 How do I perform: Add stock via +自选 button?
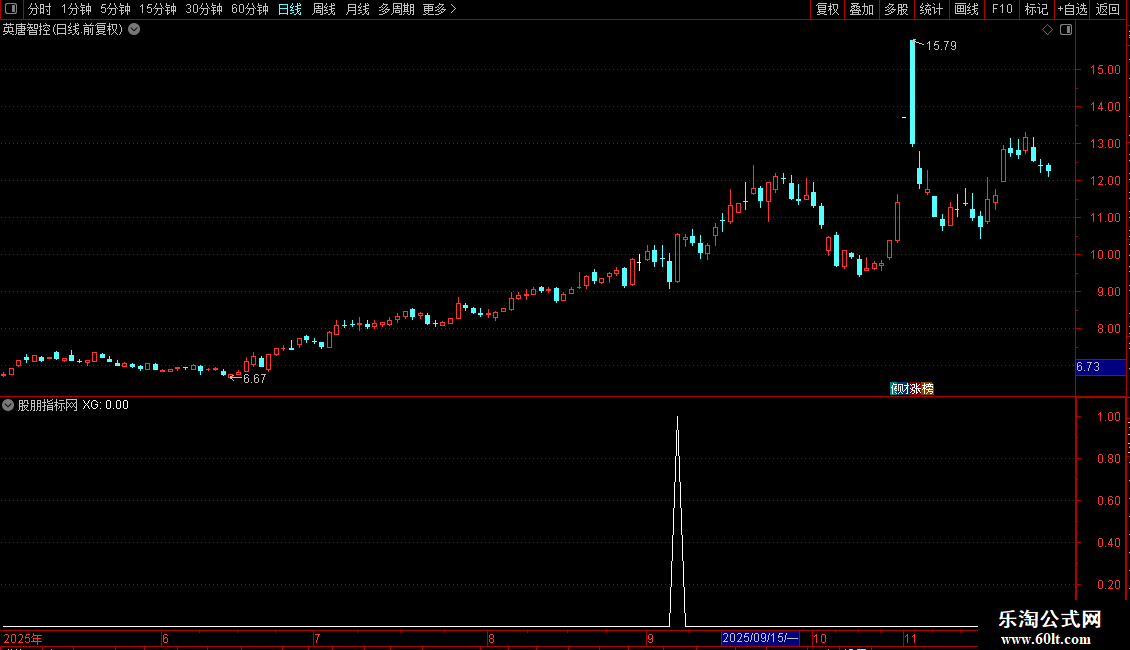coord(1072,9)
